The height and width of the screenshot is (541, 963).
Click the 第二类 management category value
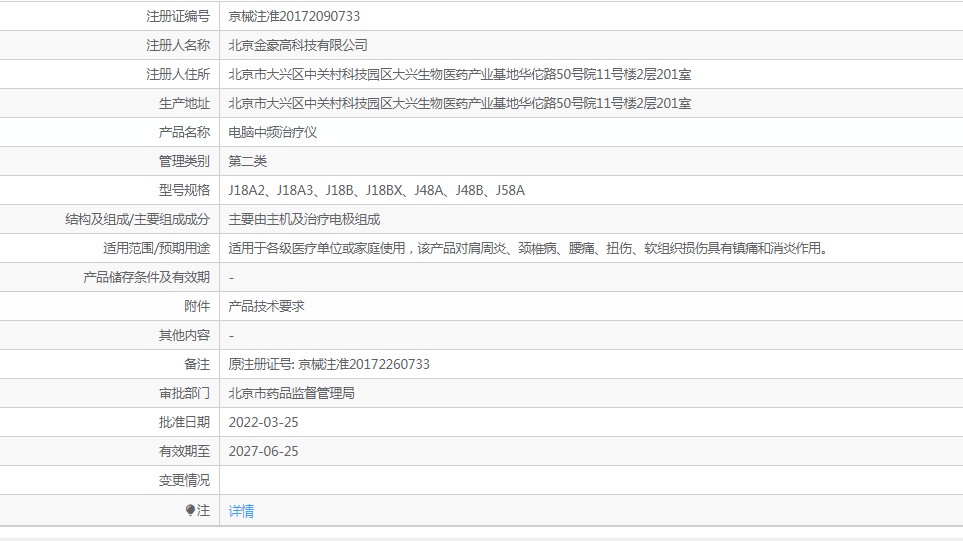click(248, 162)
